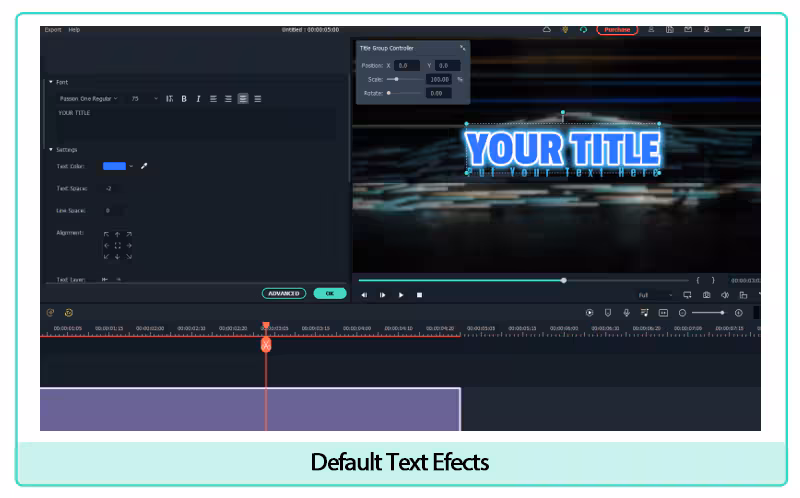Click the red Purchase button

coord(617,30)
